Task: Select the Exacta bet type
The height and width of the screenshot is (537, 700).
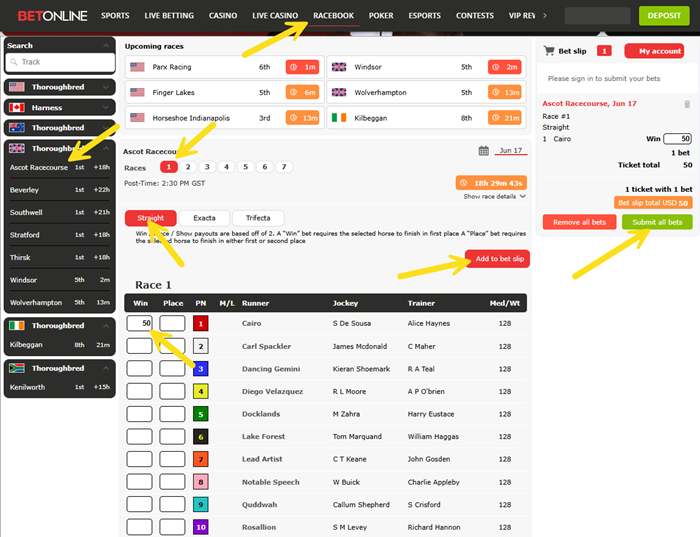Action: pyautogui.click(x=203, y=218)
